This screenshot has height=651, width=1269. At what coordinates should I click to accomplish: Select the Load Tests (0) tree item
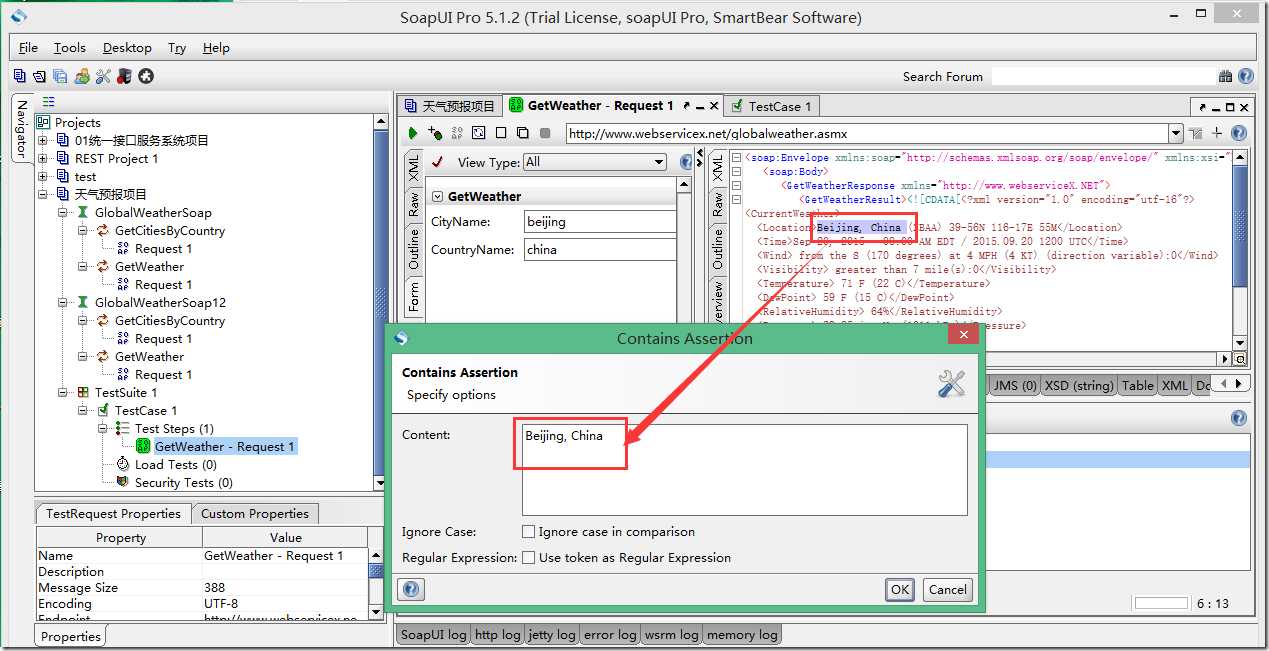[x=165, y=465]
